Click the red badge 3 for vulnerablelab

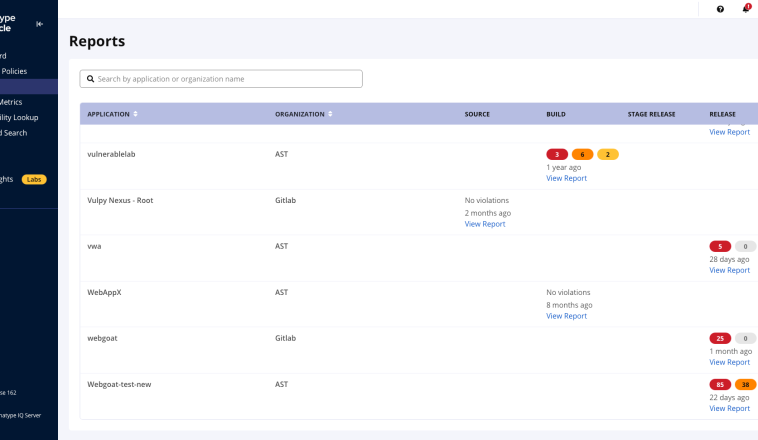pyautogui.click(x=557, y=154)
